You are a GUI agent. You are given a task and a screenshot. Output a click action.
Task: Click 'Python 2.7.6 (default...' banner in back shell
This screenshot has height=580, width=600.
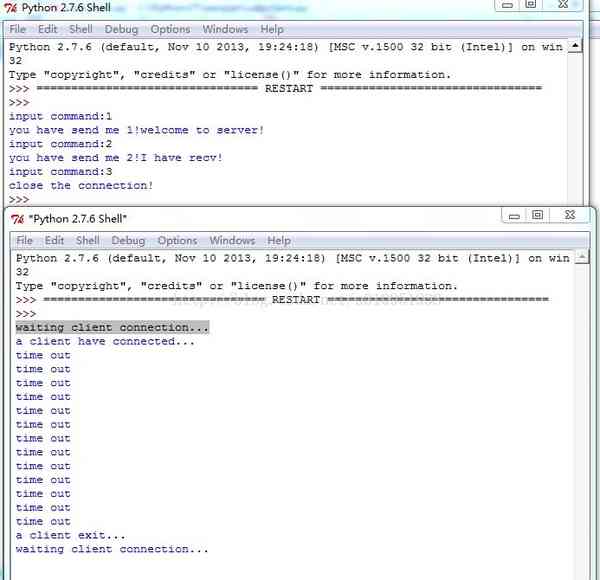286,47
